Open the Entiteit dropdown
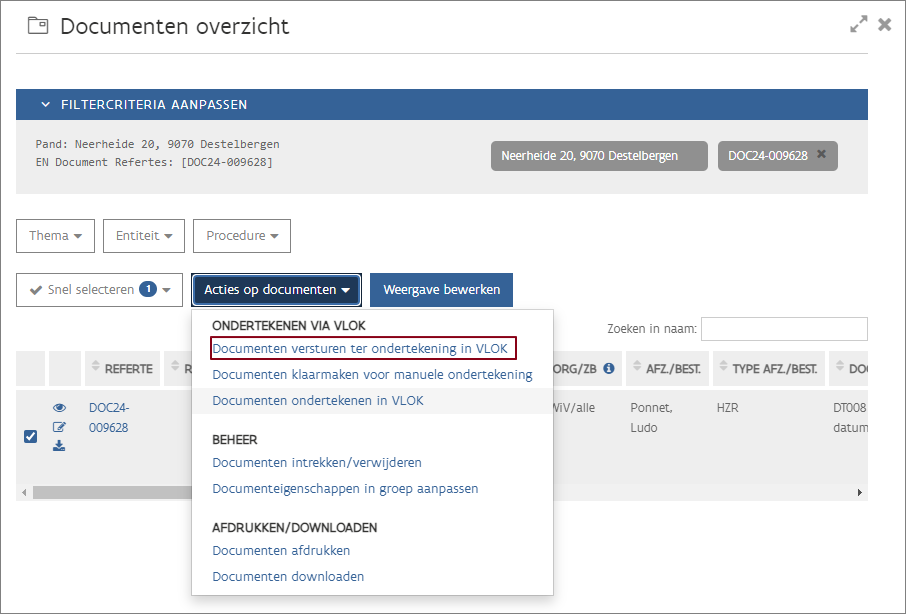 143,236
